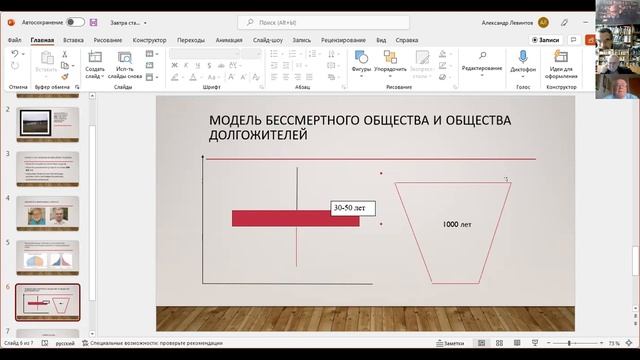Click the align left icon
The width and height of the screenshot is (640, 360).
click(x=274, y=77)
